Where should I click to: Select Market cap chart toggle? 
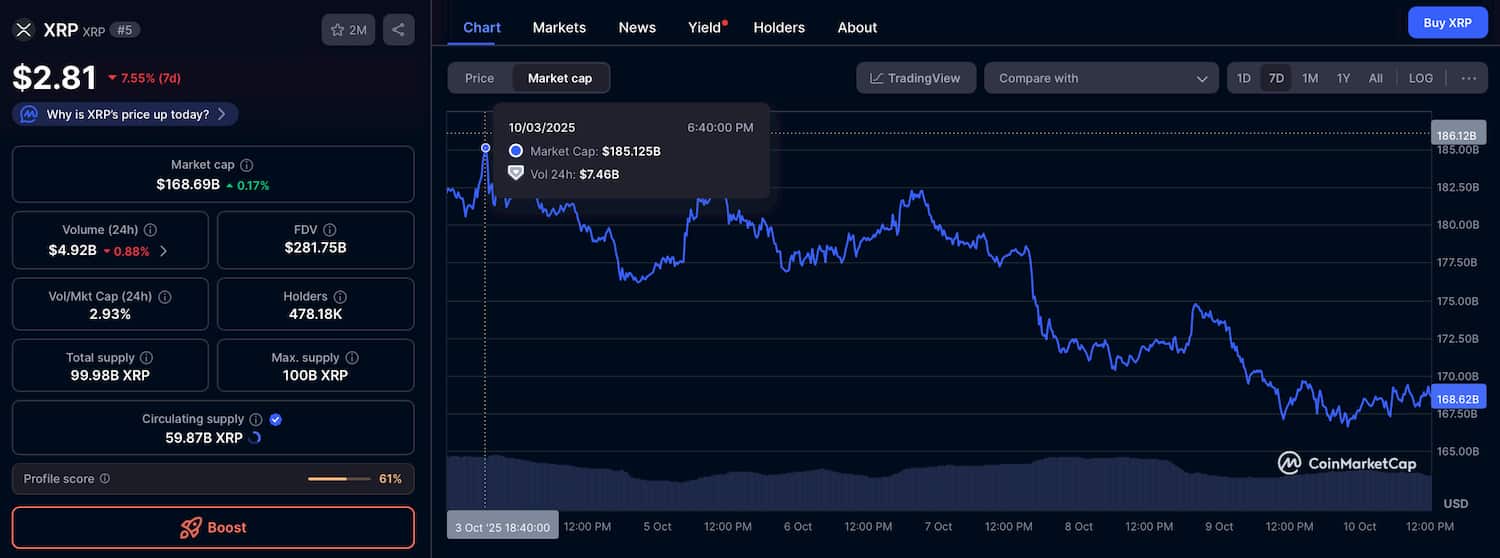560,78
